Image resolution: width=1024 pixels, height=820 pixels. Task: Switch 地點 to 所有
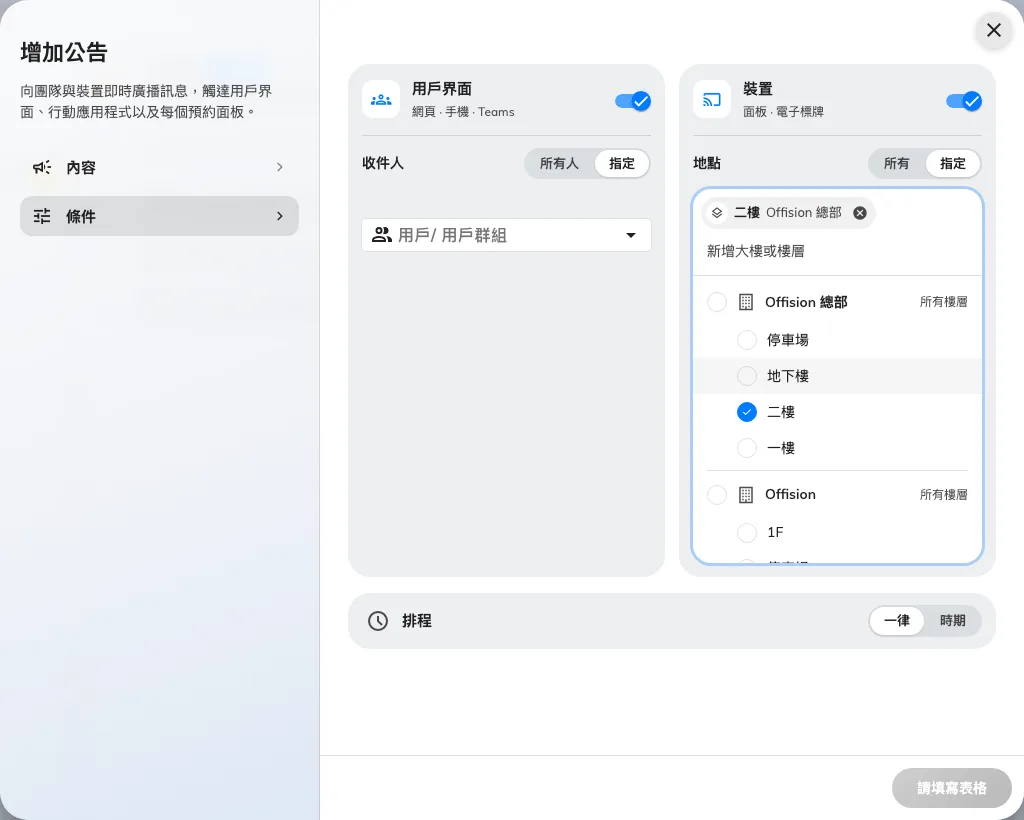(x=896, y=163)
